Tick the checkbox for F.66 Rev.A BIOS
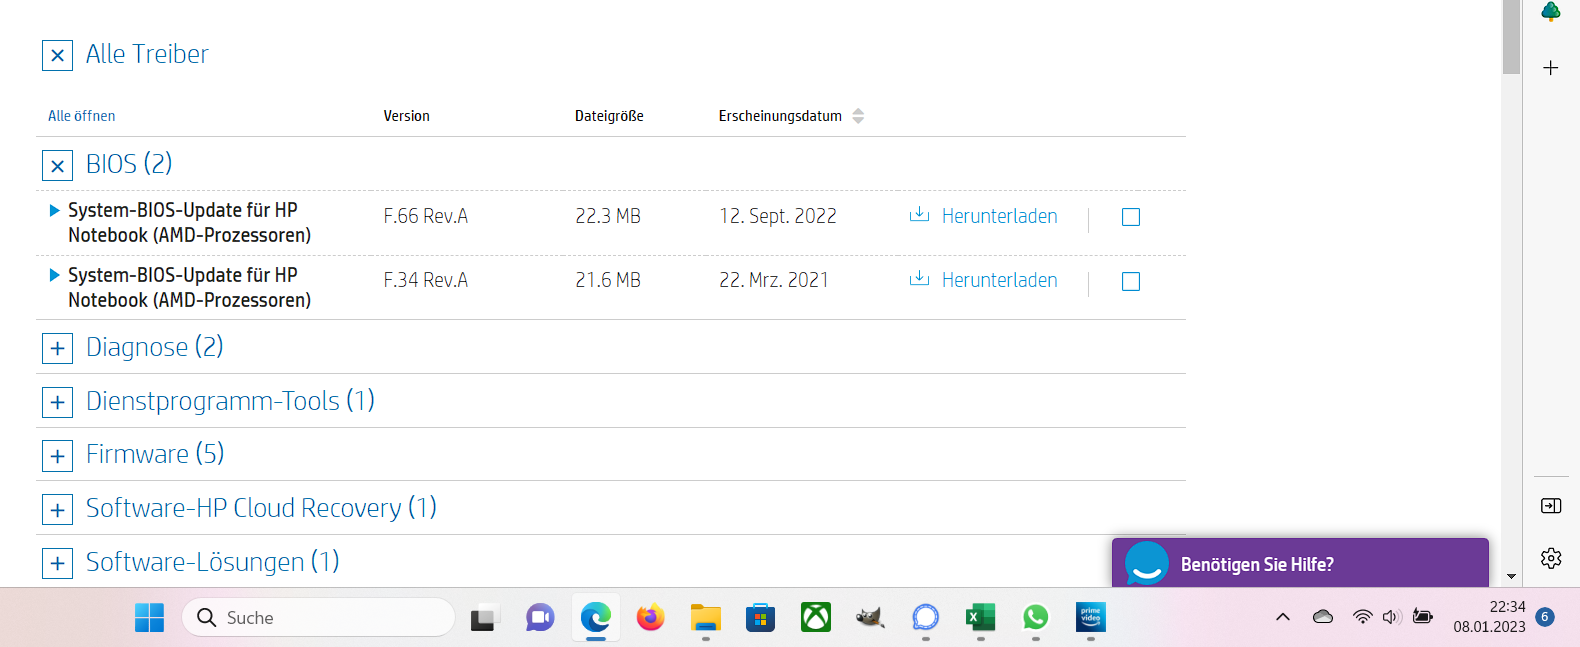This screenshot has width=1580, height=647. [x=1131, y=217]
